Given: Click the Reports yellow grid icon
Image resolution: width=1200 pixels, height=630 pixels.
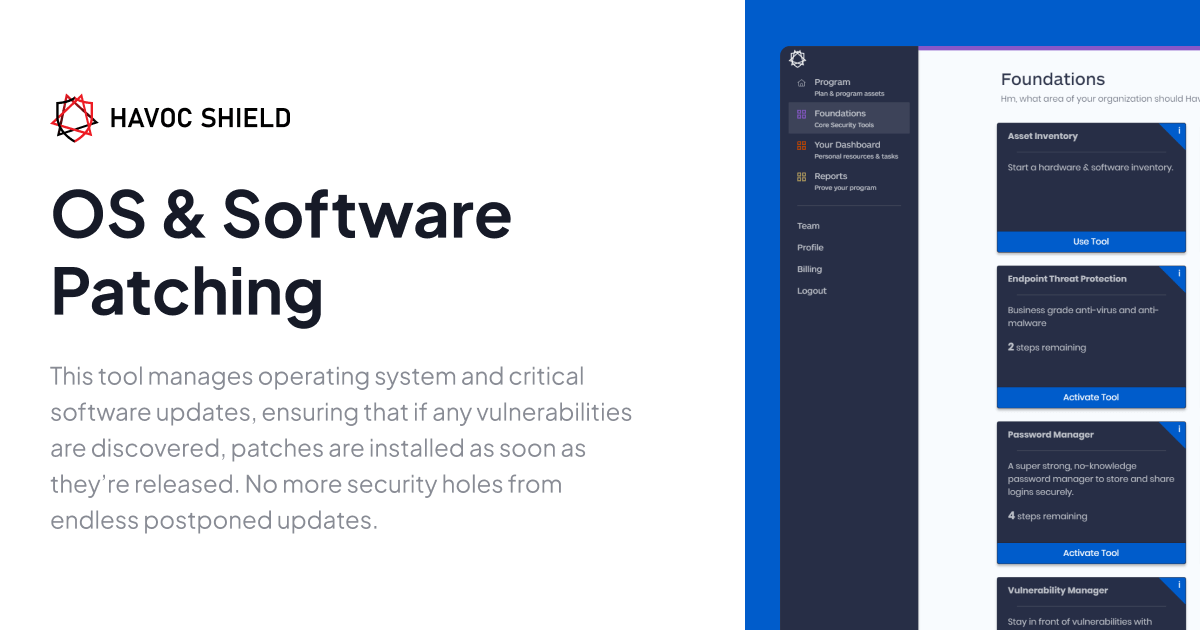Looking at the screenshot, I should click(x=799, y=177).
